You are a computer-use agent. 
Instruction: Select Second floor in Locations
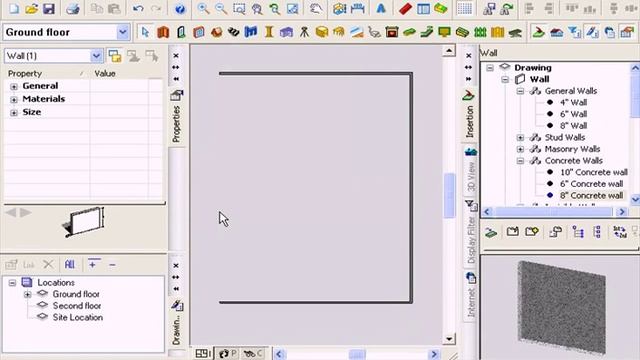point(77,306)
